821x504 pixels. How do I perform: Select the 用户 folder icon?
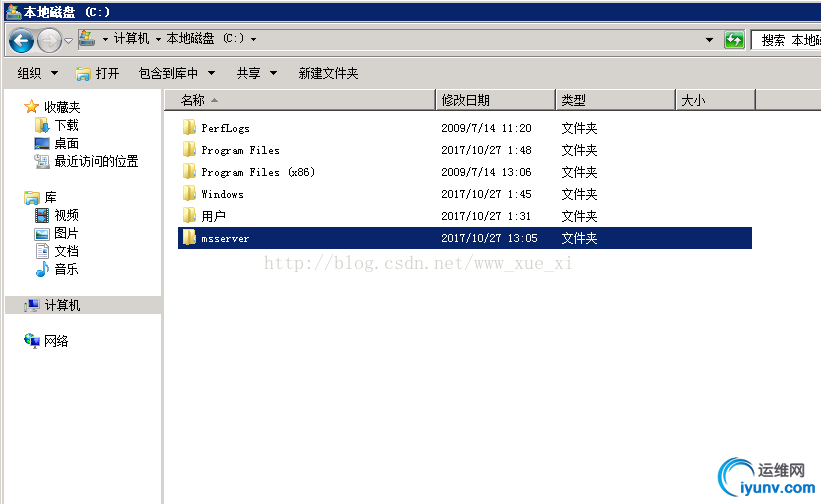pos(189,215)
